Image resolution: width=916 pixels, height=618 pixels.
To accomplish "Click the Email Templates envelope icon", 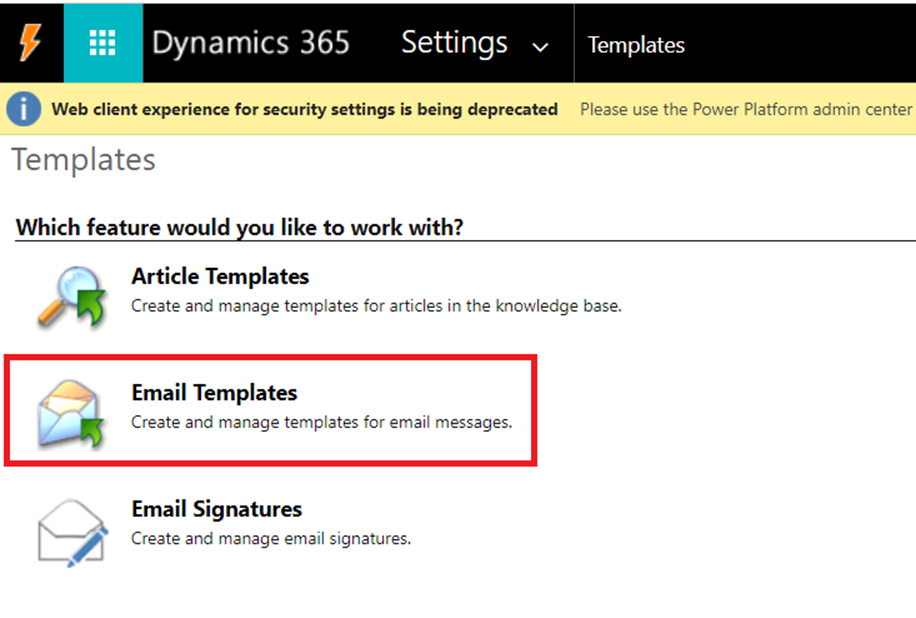I will click(71, 410).
